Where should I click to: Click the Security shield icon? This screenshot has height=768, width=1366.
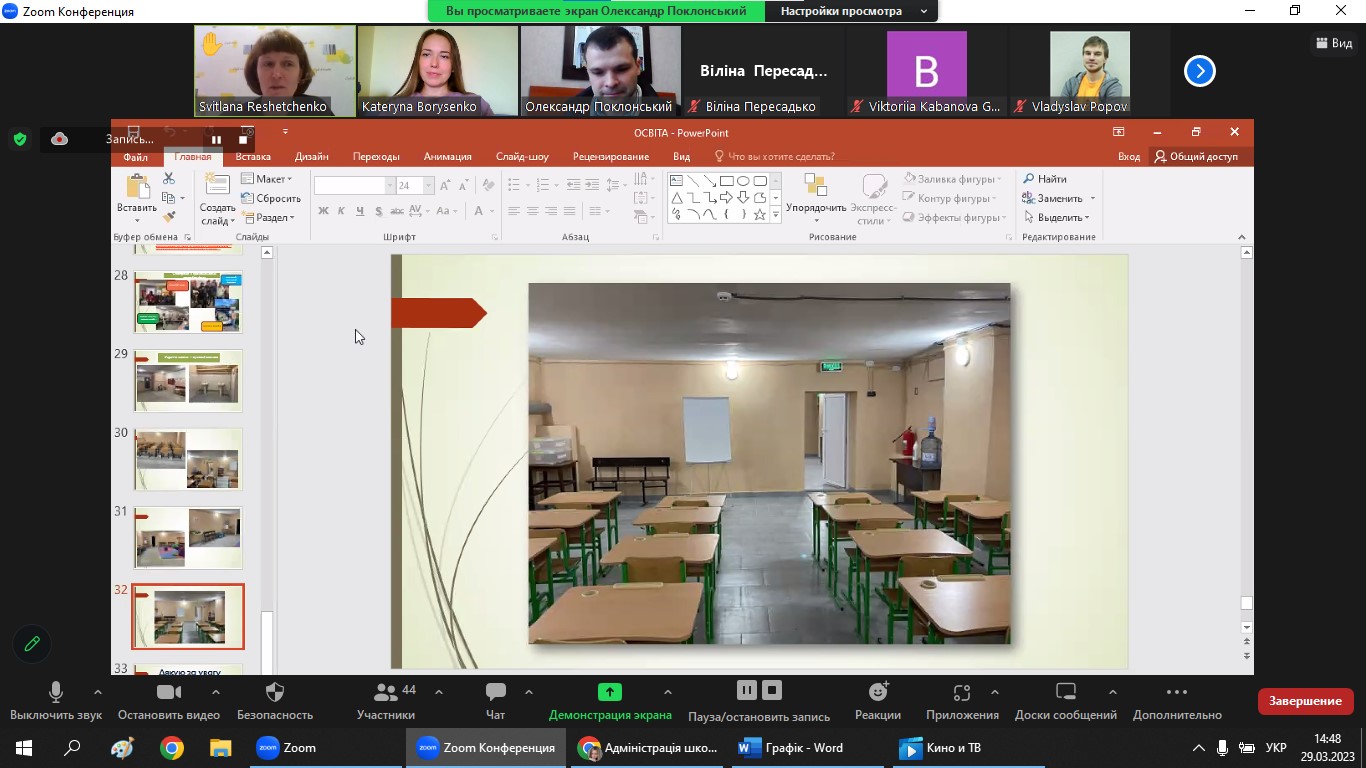(x=275, y=692)
